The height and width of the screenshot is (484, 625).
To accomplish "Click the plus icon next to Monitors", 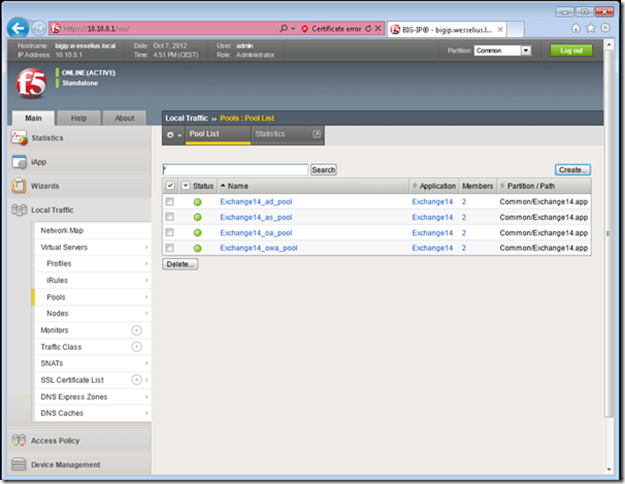I will 137,330.
